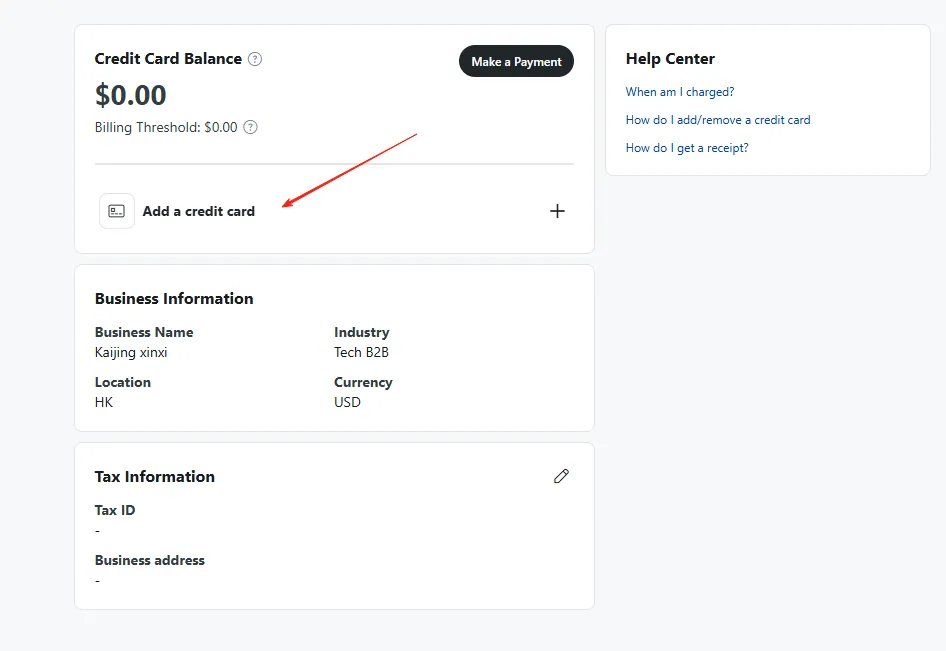The image size is (946, 651).
Task: Click the Help Center heading
Action: tap(670, 59)
